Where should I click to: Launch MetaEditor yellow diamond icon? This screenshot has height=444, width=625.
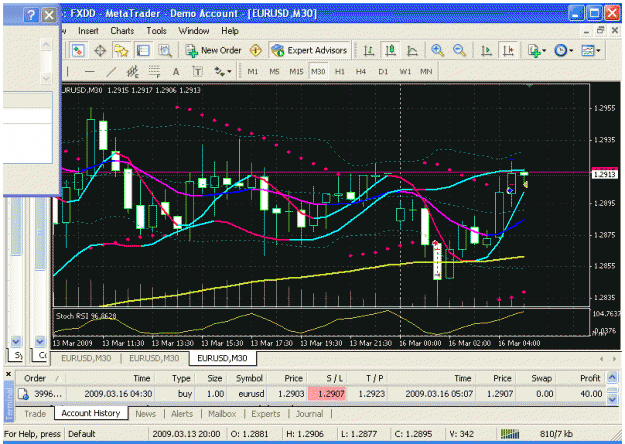coord(256,51)
